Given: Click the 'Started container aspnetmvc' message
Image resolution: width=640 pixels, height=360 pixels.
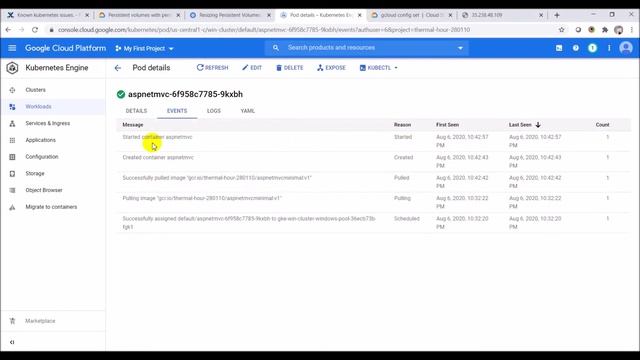Looking at the screenshot, I should pyautogui.click(x=157, y=137).
